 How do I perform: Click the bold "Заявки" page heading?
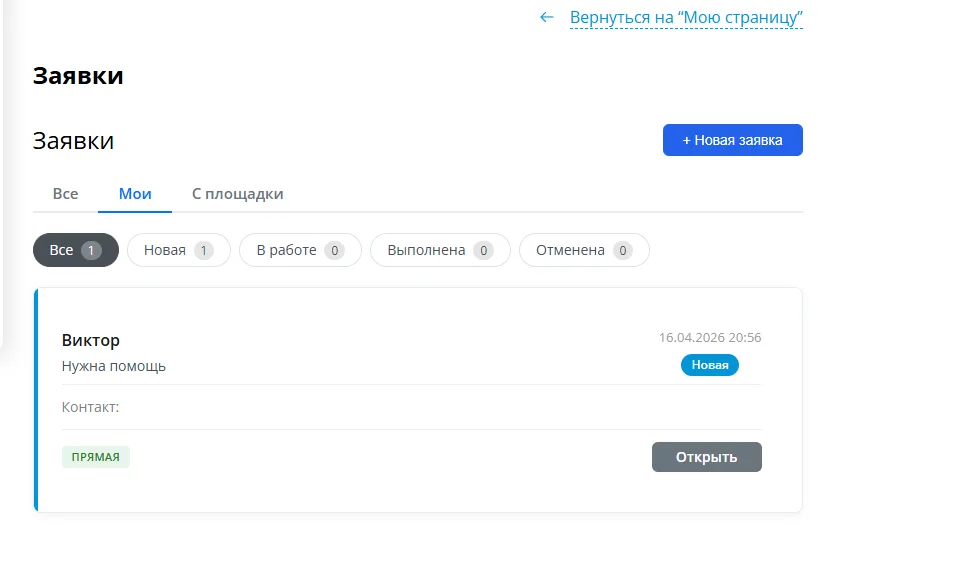[78, 76]
